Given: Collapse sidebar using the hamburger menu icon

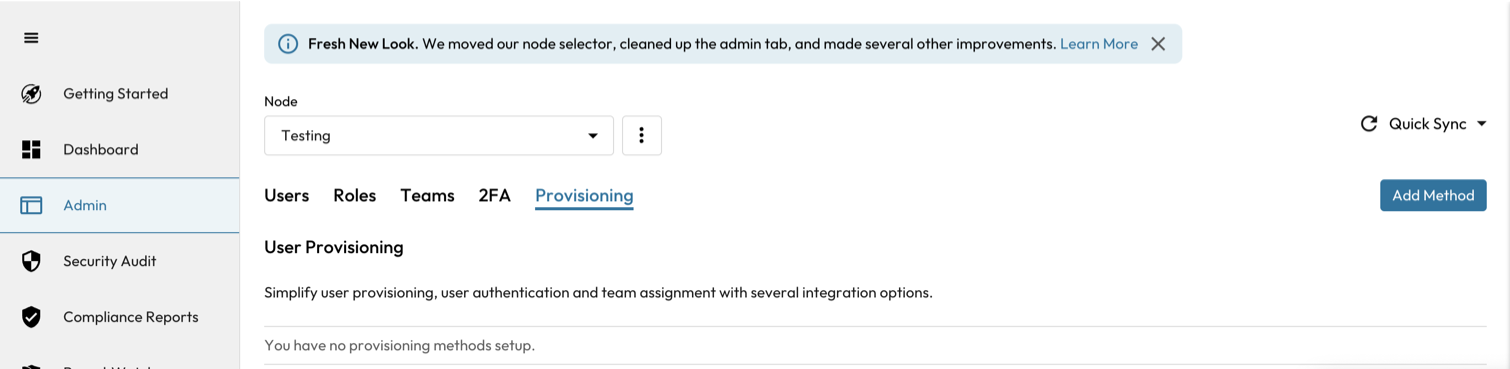Looking at the screenshot, I should pos(31,38).
